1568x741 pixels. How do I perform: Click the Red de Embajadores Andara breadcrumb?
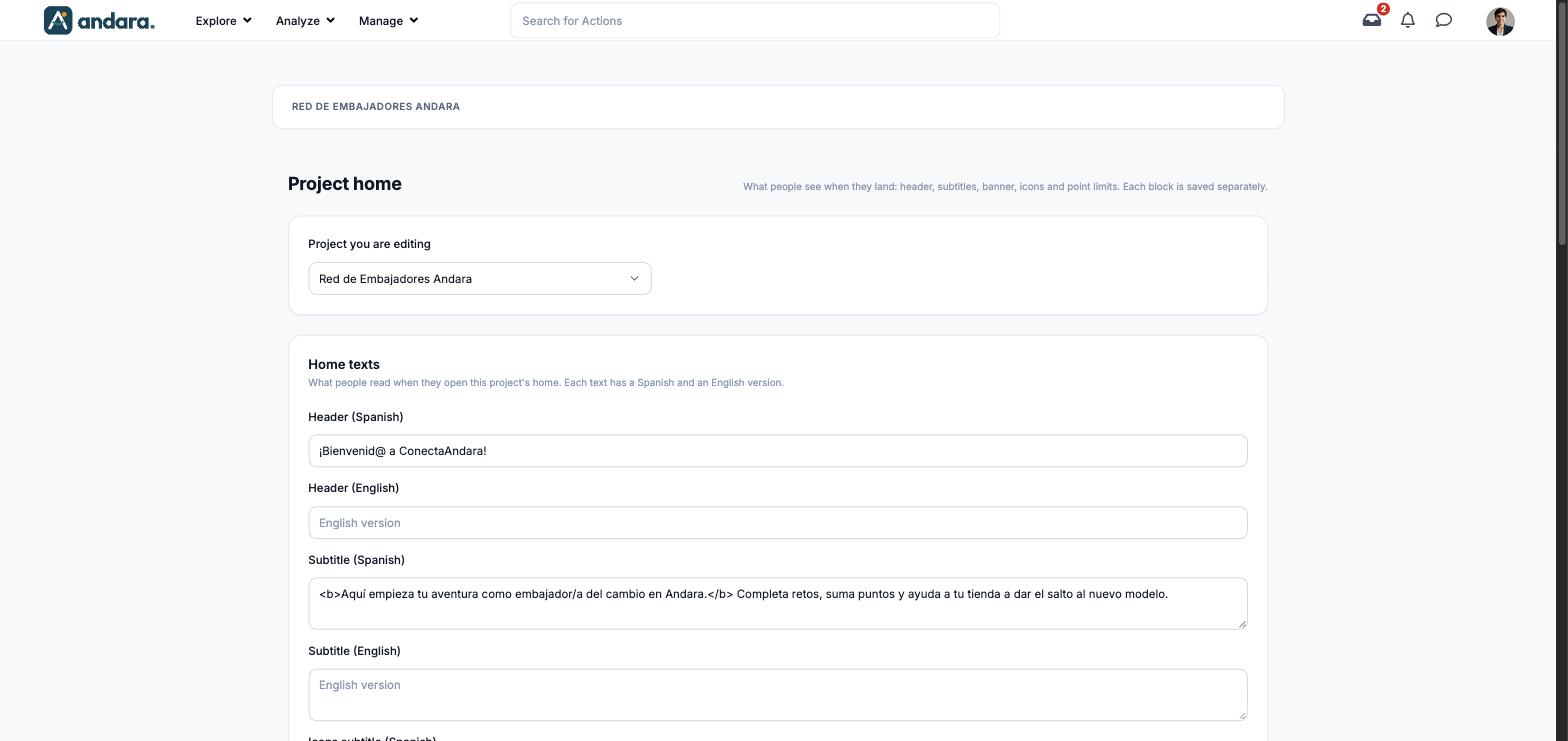pyautogui.click(x=376, y=106)
